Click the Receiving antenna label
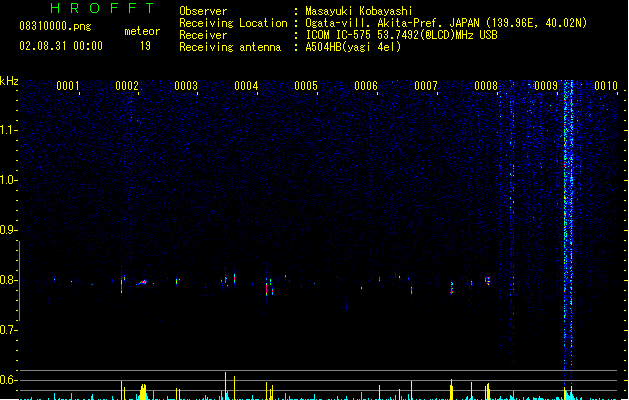 (x=230, y=47)
